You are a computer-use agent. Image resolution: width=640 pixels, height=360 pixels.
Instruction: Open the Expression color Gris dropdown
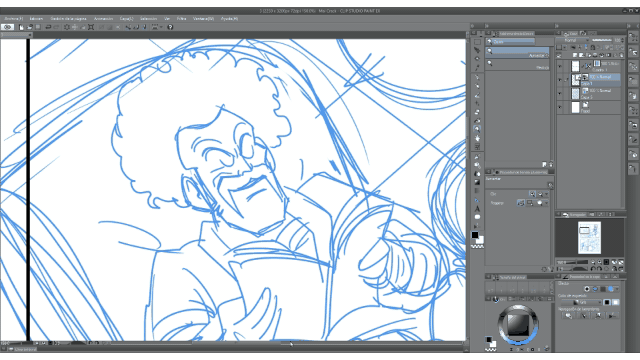point(582,302)
